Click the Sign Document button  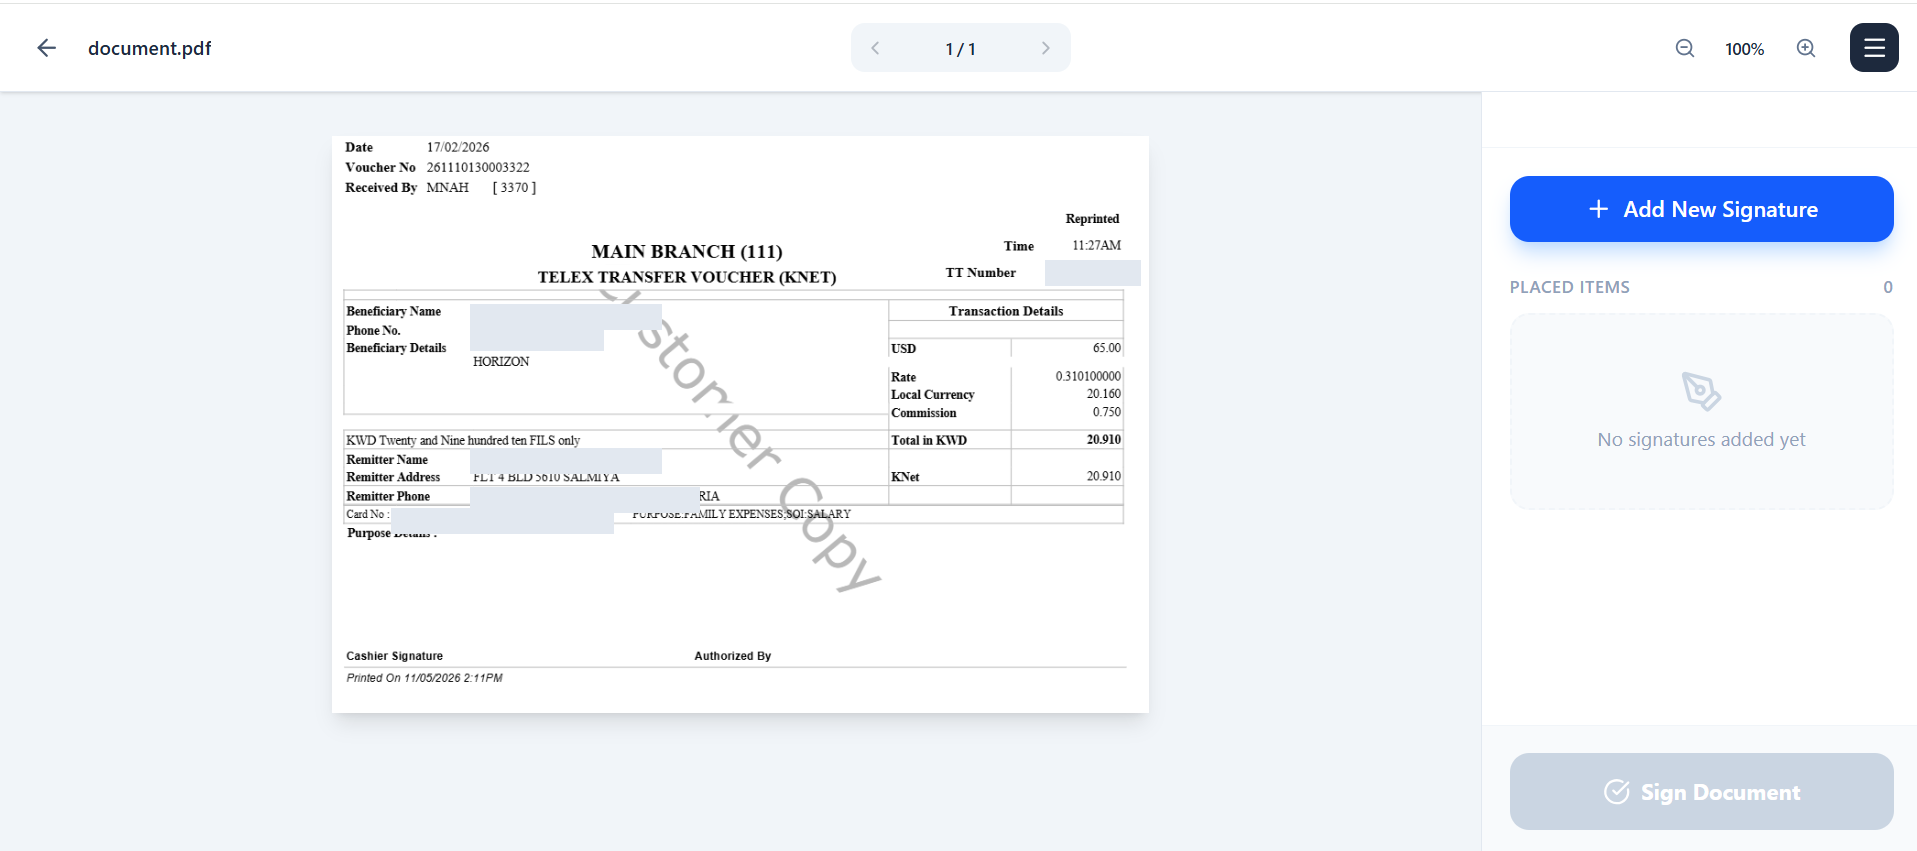(1701, 791)
